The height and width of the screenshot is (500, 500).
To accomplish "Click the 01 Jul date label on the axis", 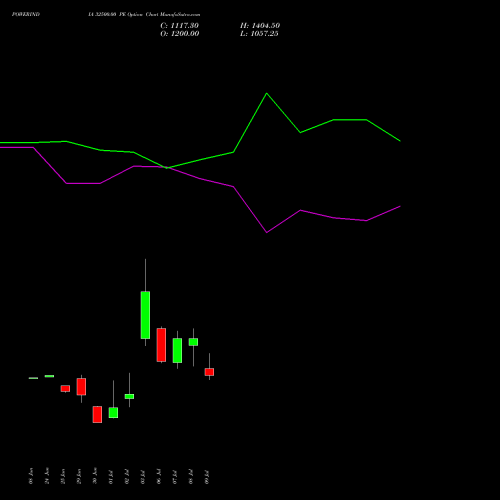I will [111, 477].
